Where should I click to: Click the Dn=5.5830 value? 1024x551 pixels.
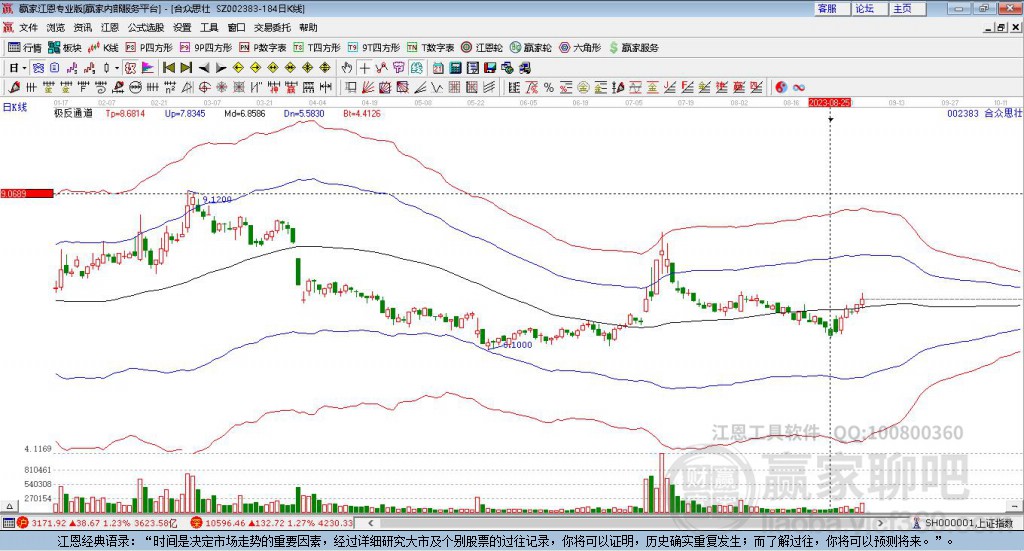pos(304,114)
